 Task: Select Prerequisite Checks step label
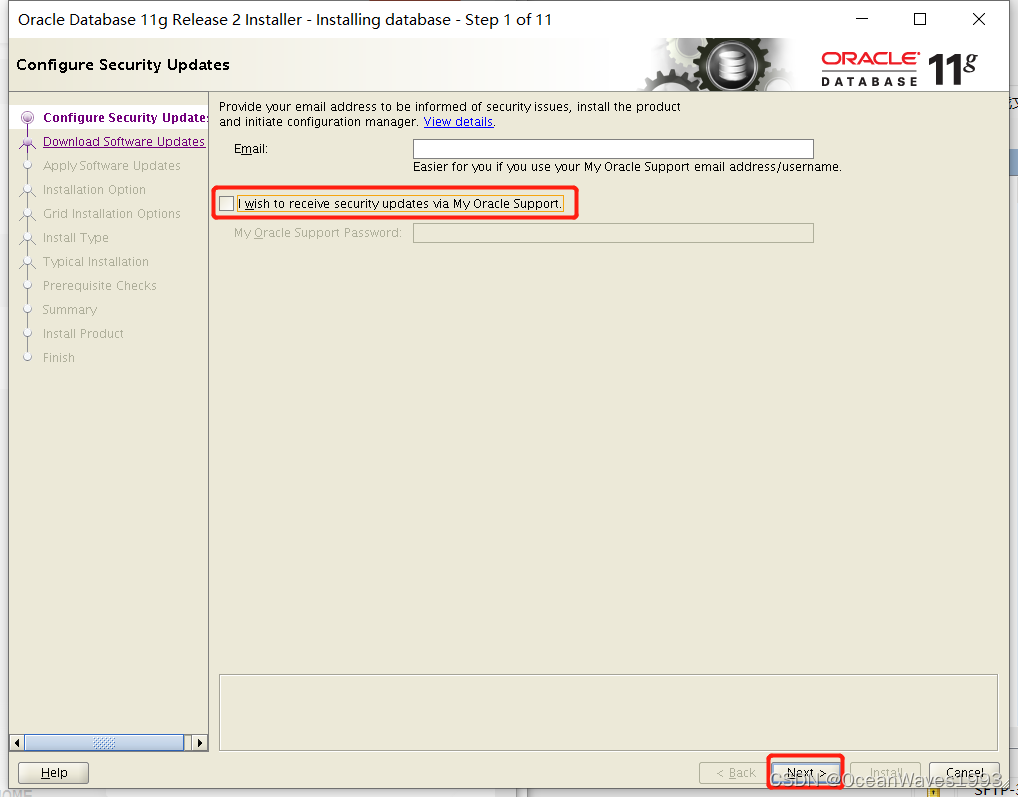pyautogui.click(x=99, y=286)
